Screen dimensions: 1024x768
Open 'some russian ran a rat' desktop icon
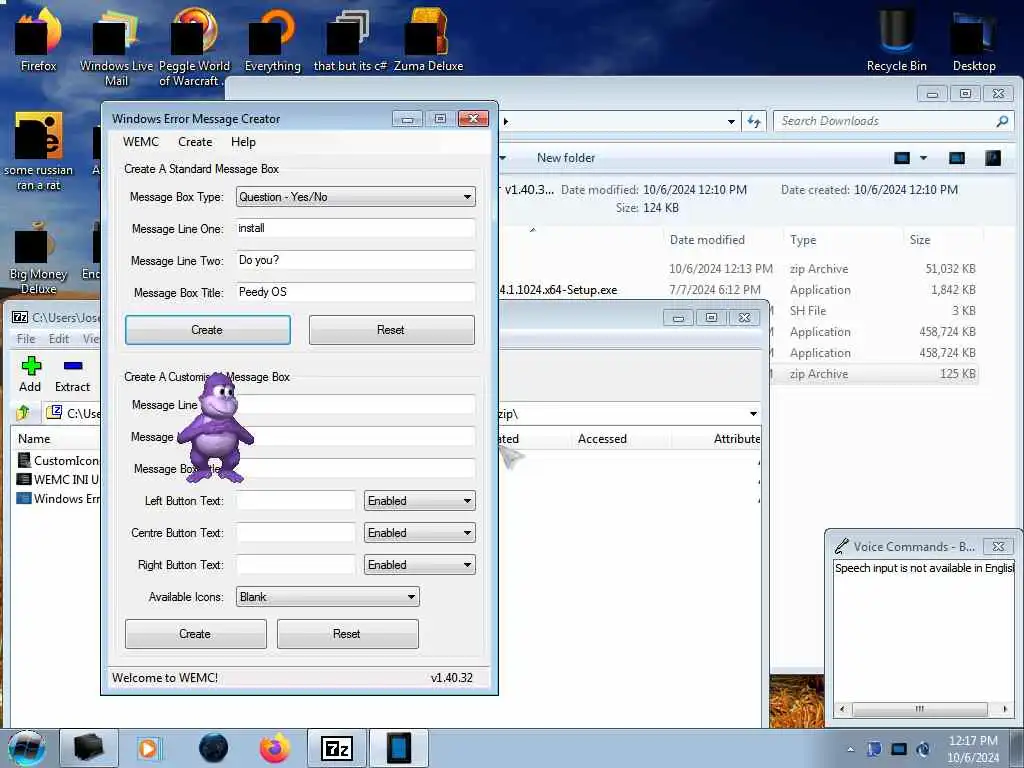click(39, 152)
